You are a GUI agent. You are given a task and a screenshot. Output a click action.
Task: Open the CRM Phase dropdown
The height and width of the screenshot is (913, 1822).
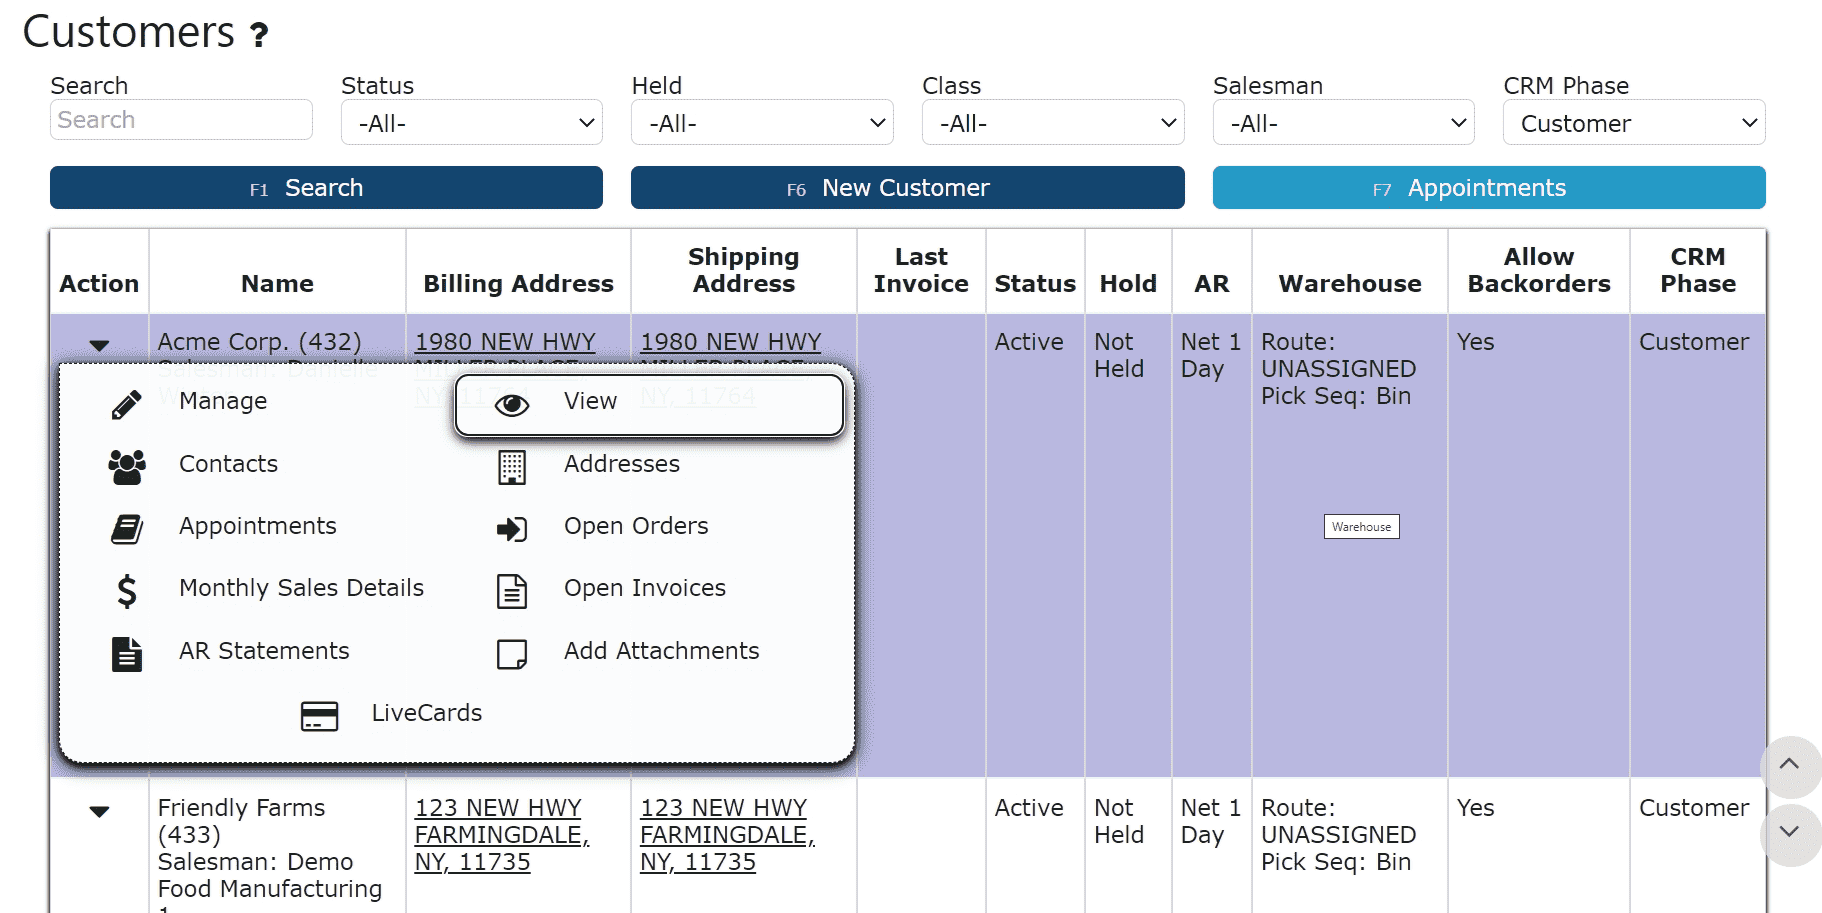tap(1633, 123)
